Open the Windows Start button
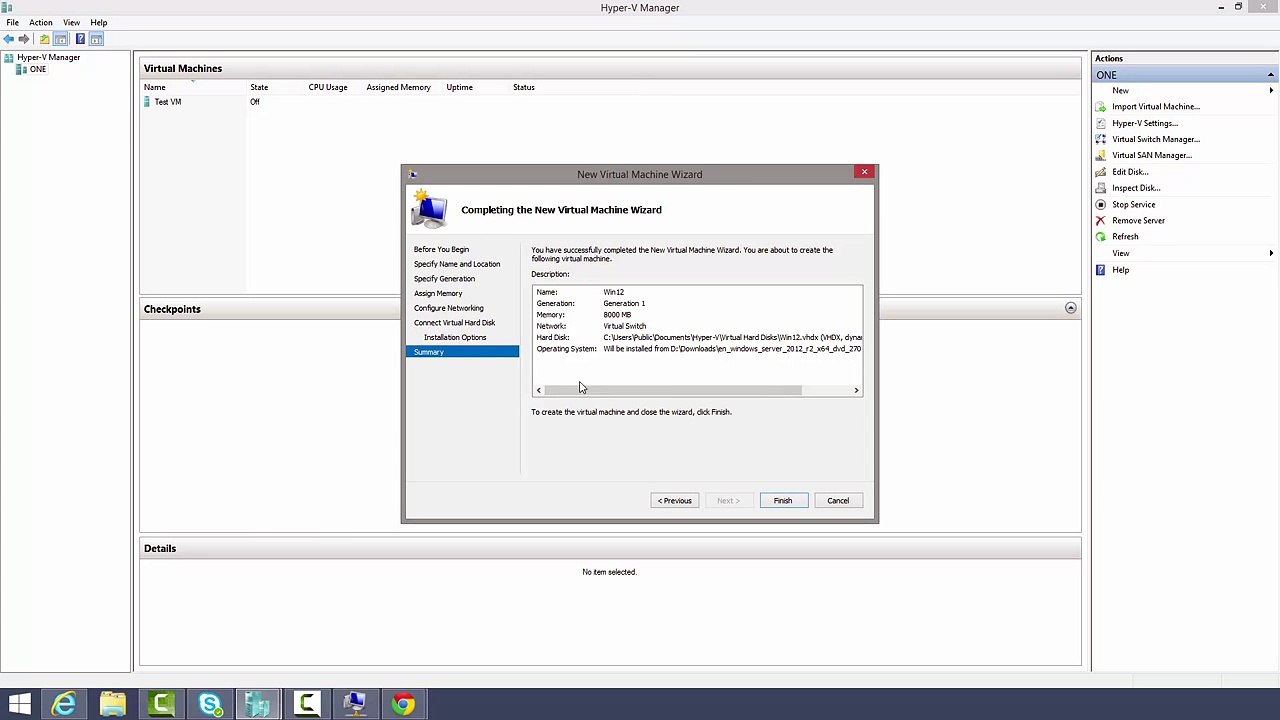This screenshot has width=1280, height=720. (19, 705)
